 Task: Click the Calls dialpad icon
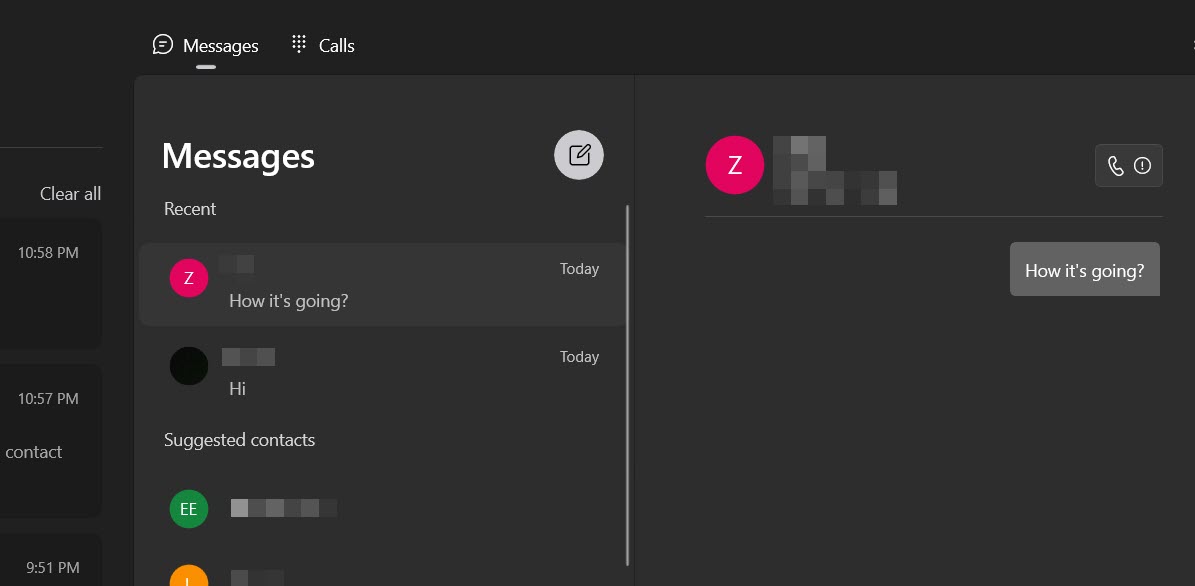298,45
